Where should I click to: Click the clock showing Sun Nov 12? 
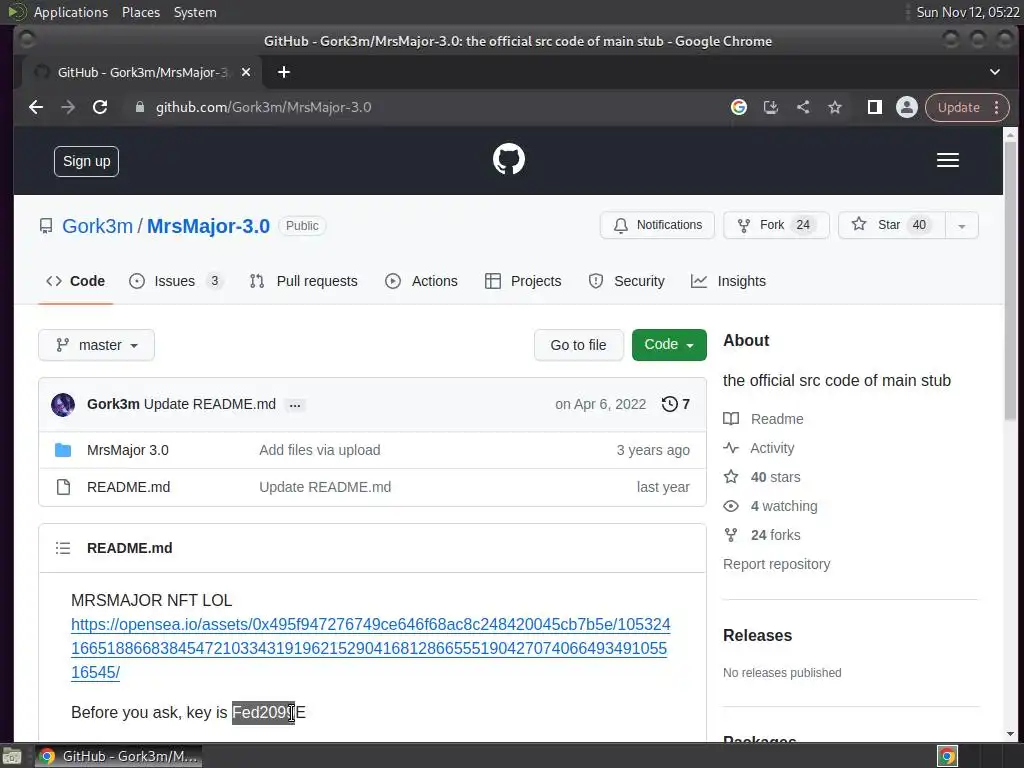click(x=968, y=12)
